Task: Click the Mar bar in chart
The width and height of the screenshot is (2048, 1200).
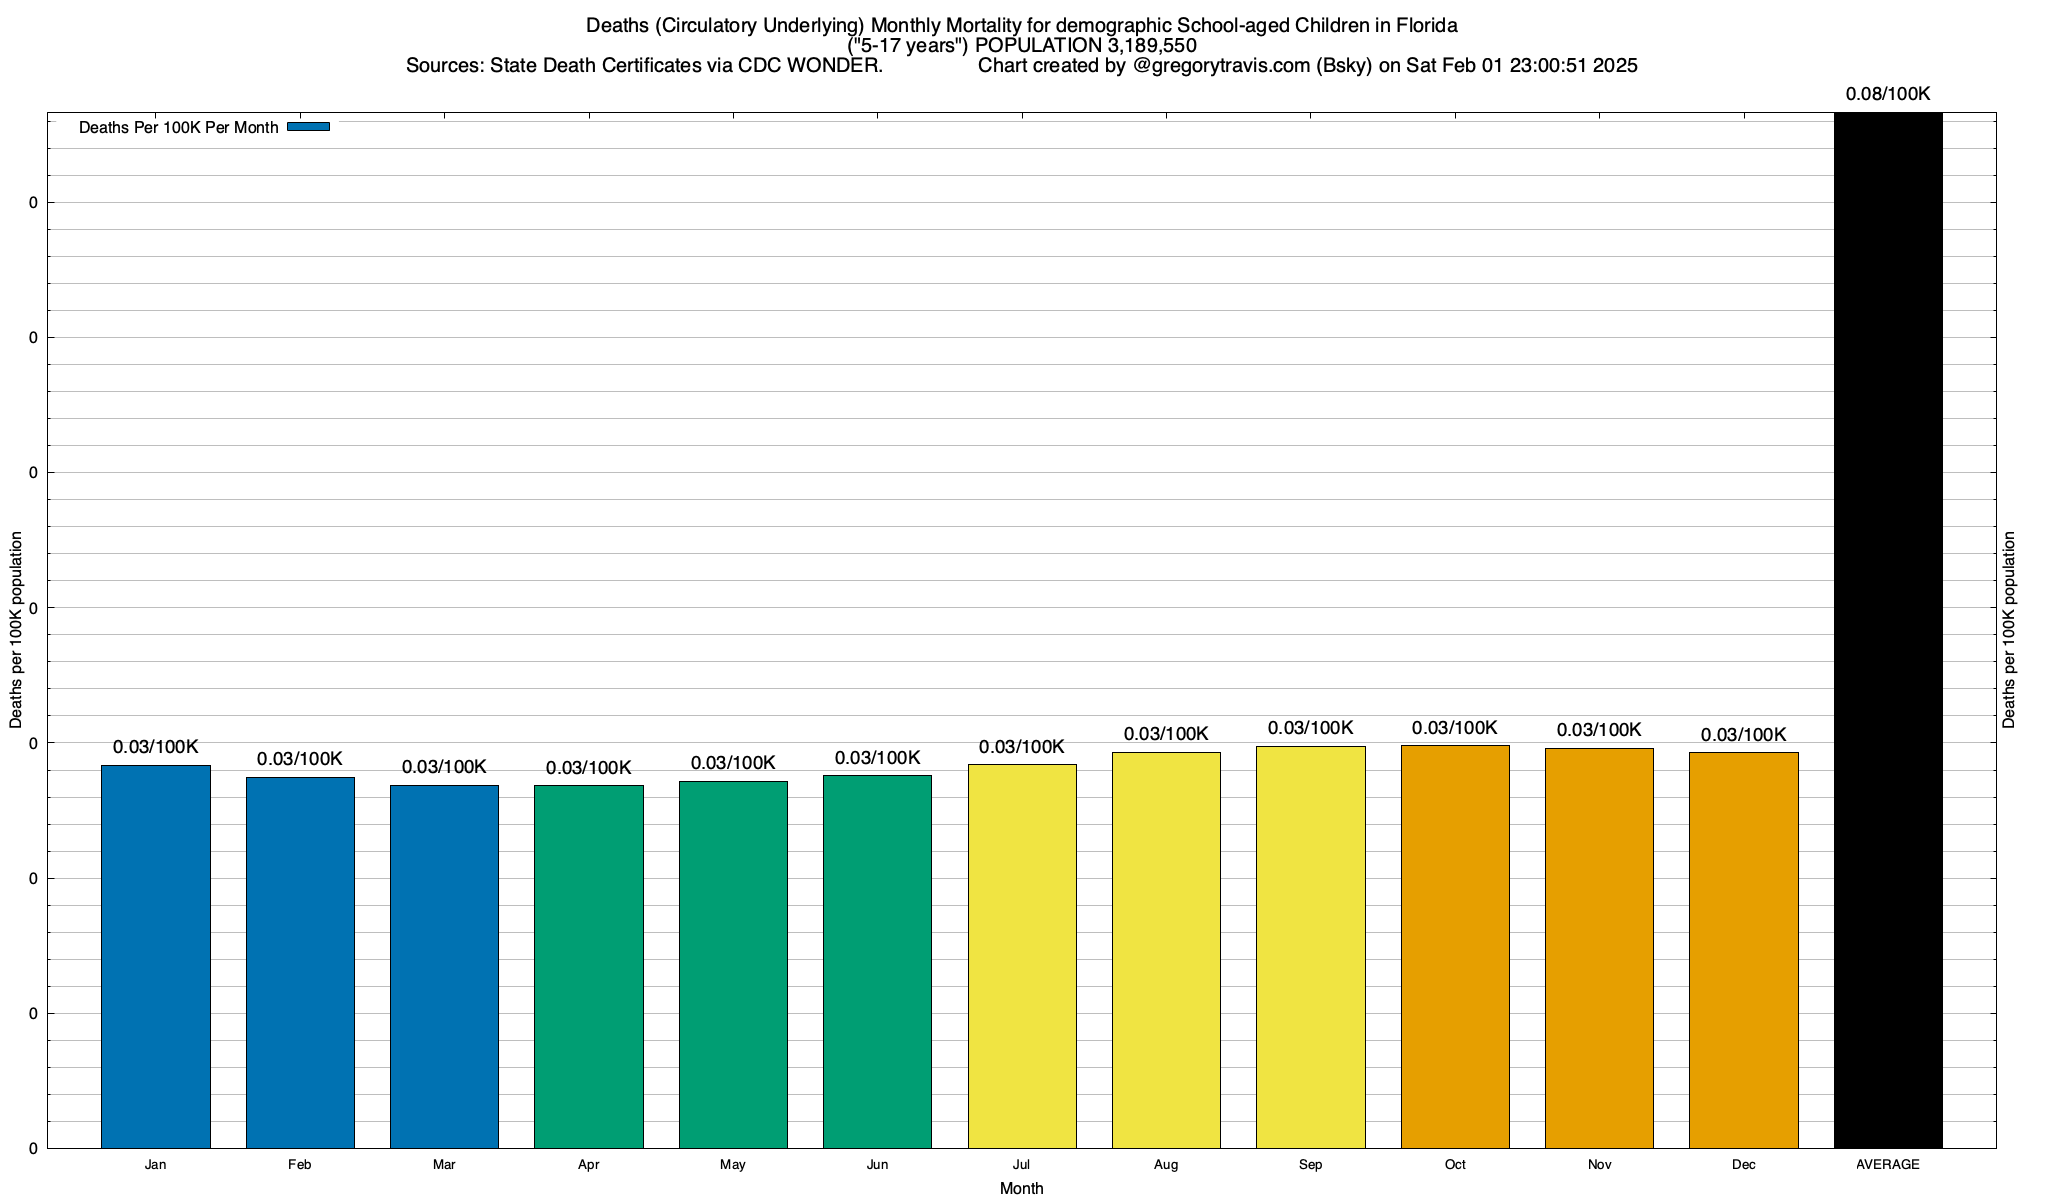Action: point(444,966)
